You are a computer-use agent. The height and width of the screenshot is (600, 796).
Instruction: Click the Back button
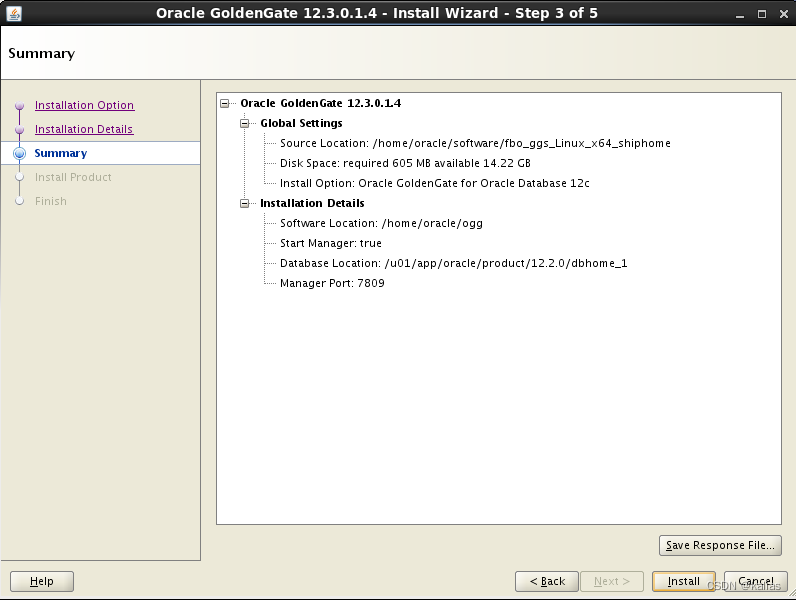547,581
